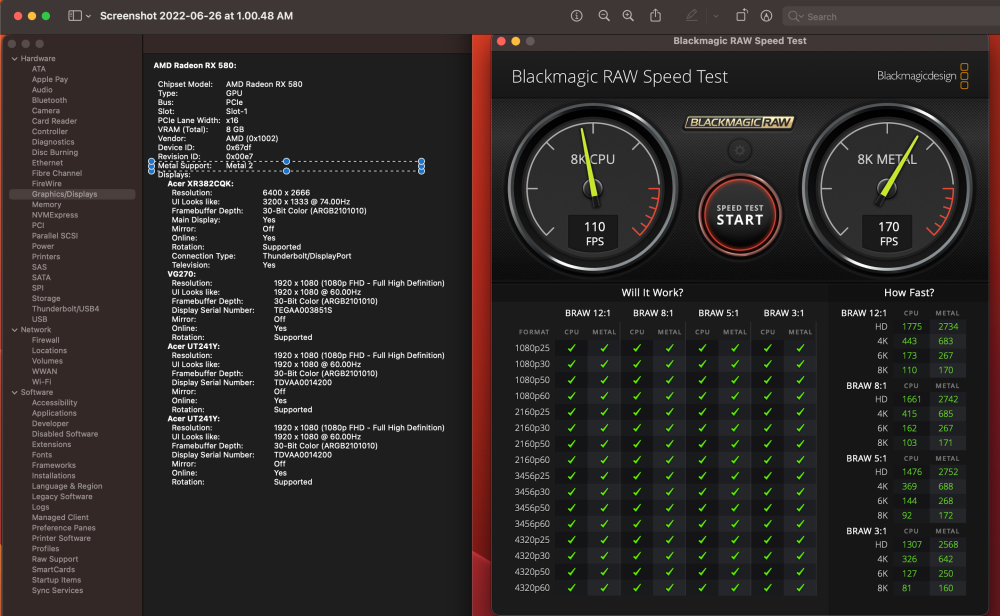Rotate the image with toolbar button
Image resolution: width=1000 pixels, height=616 pixels.
[741, 15]
